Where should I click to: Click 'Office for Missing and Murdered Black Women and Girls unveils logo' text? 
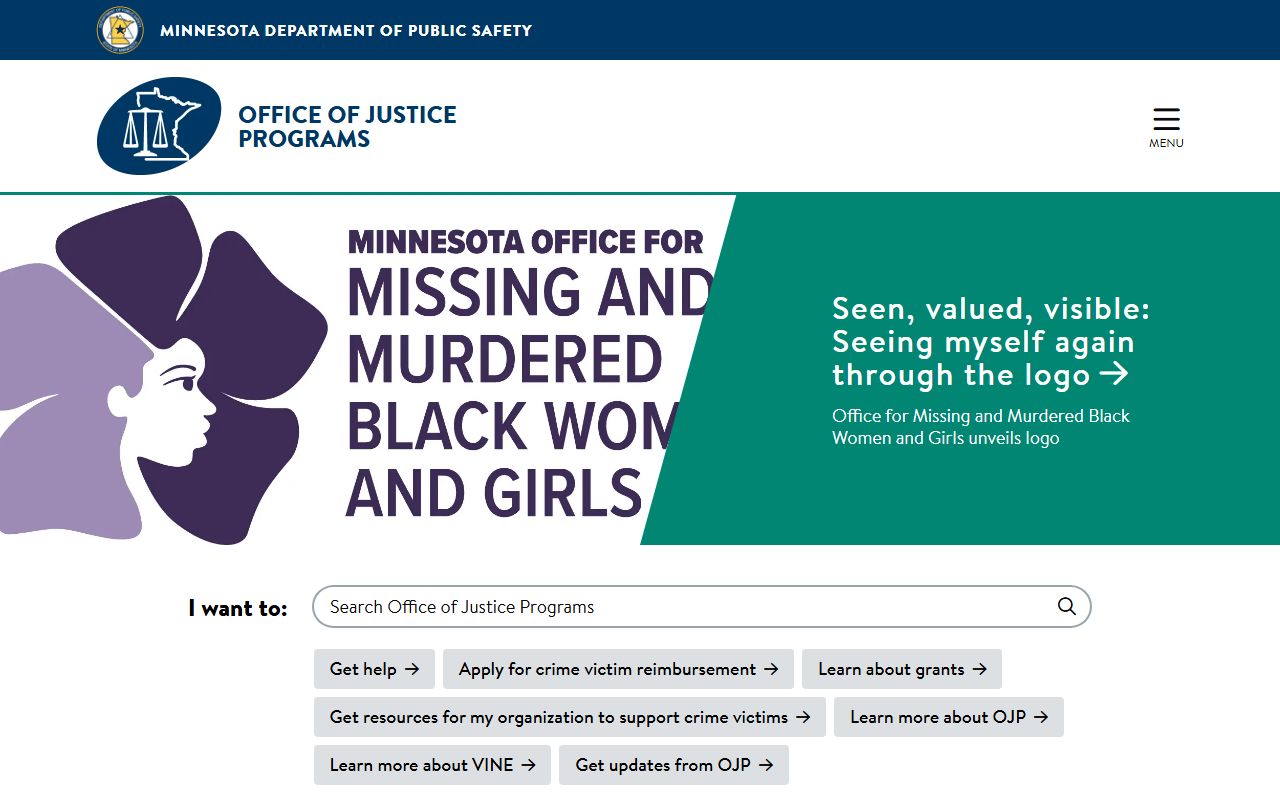(981, 427)
